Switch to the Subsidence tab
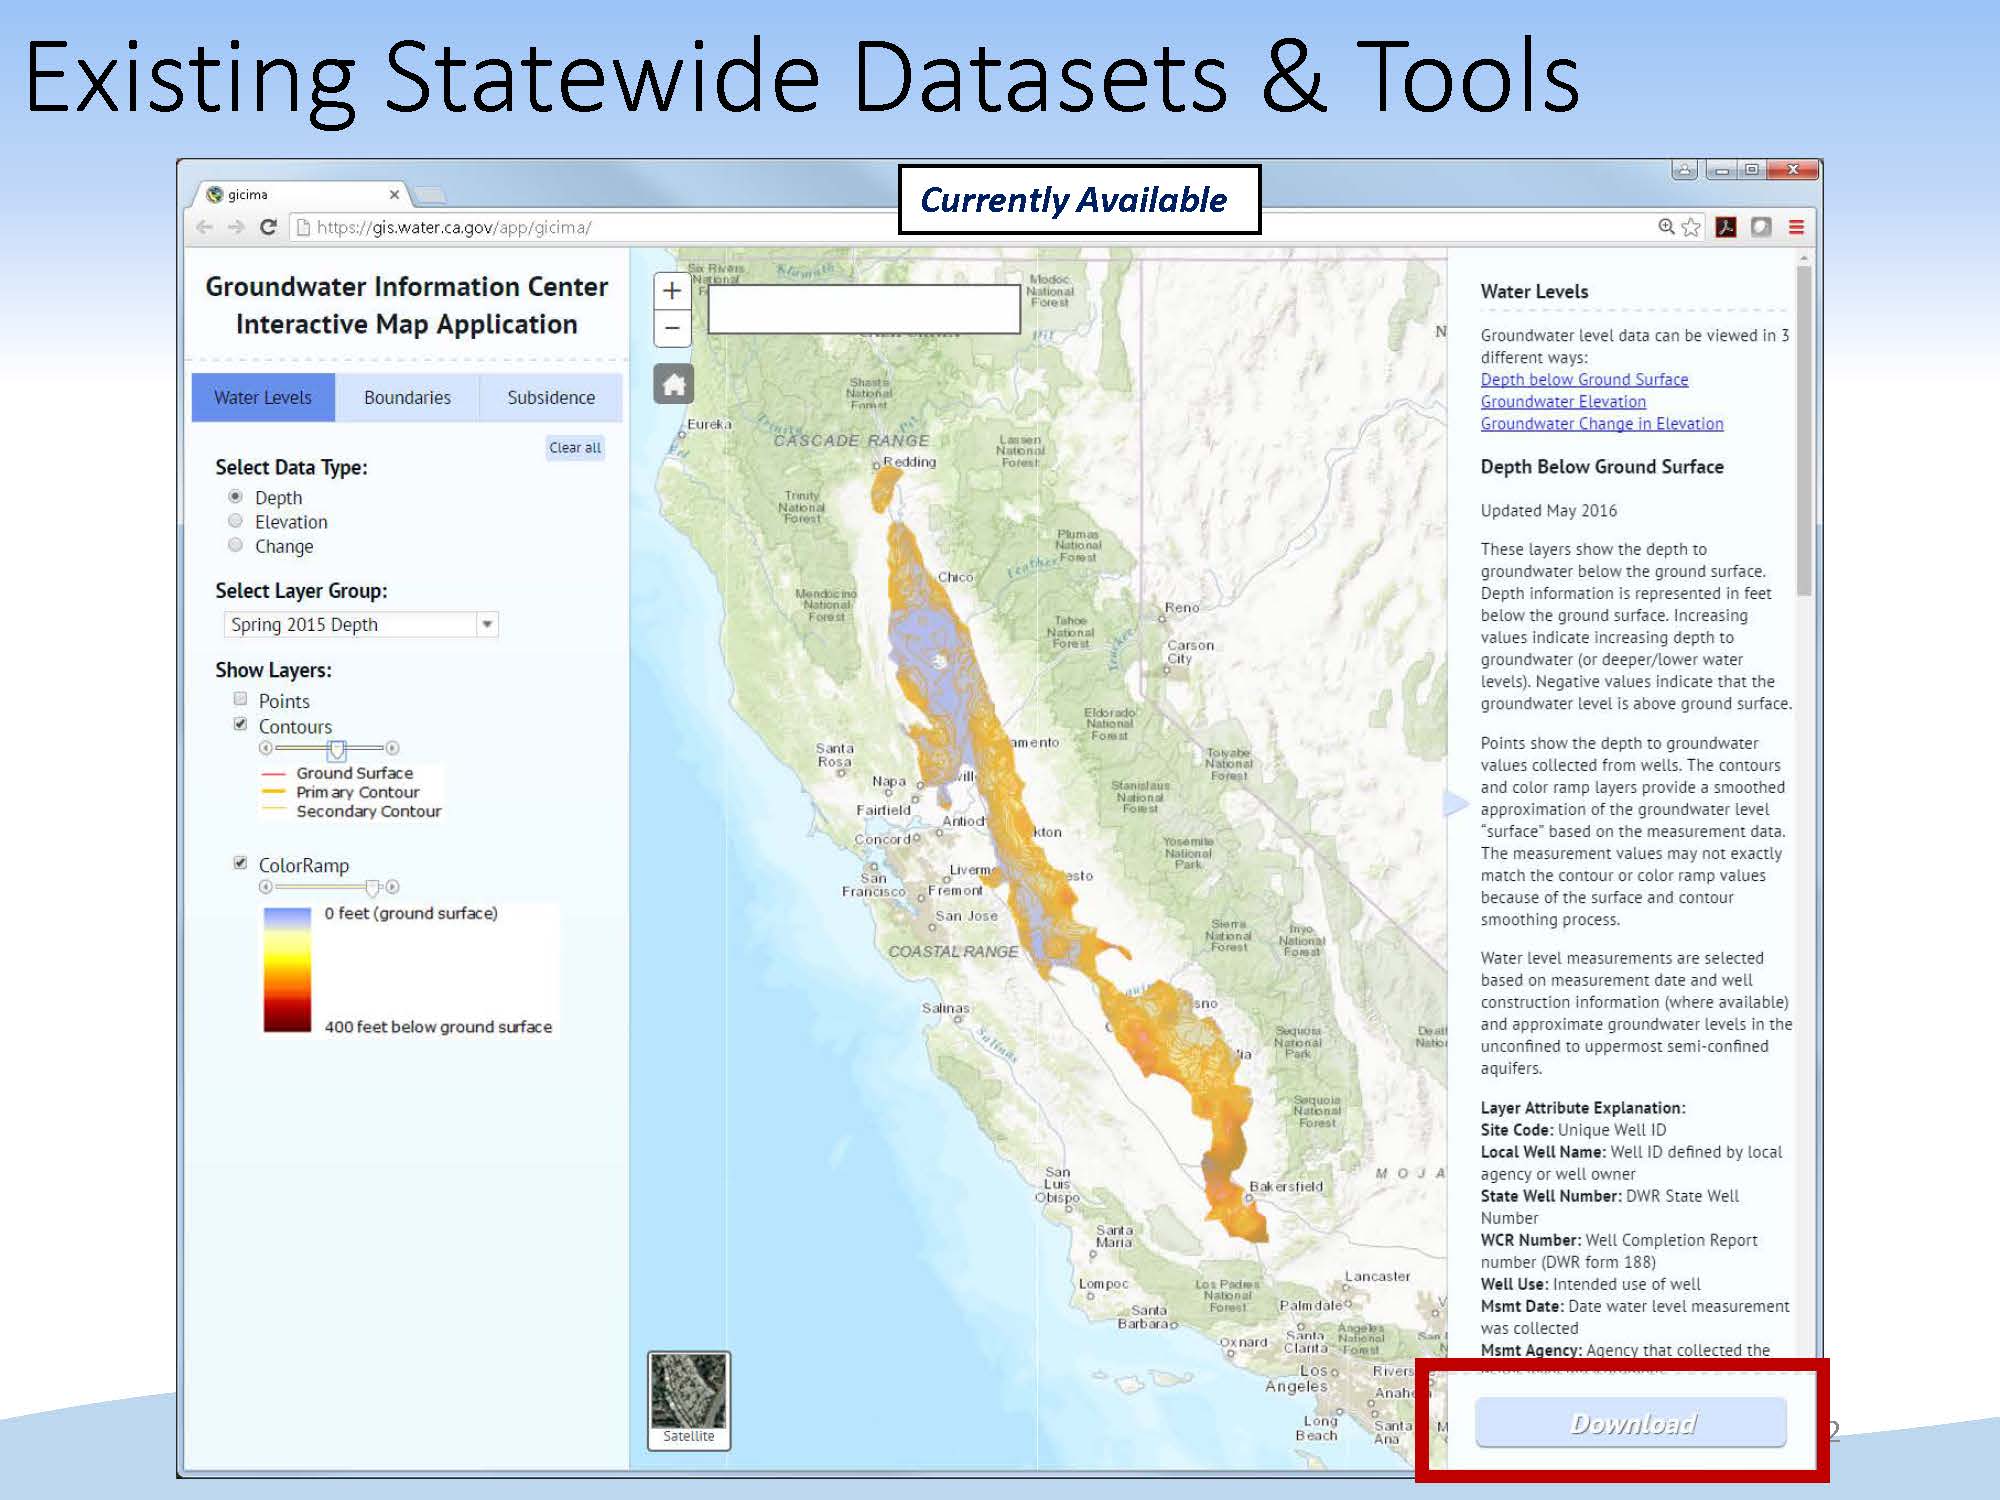The width and height of the screenshot is (2000, 1500). [x=551, y=398]
